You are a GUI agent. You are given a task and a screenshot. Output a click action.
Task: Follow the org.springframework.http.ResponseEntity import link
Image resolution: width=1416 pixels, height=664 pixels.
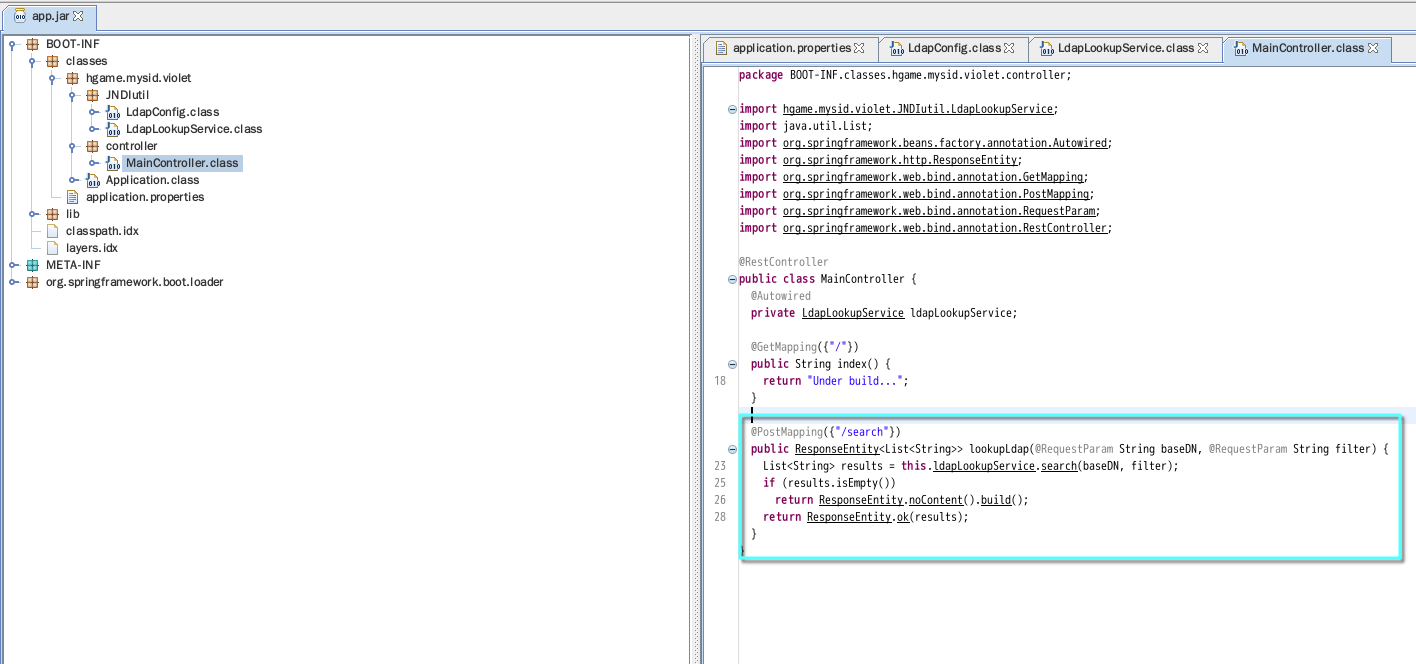900,160
